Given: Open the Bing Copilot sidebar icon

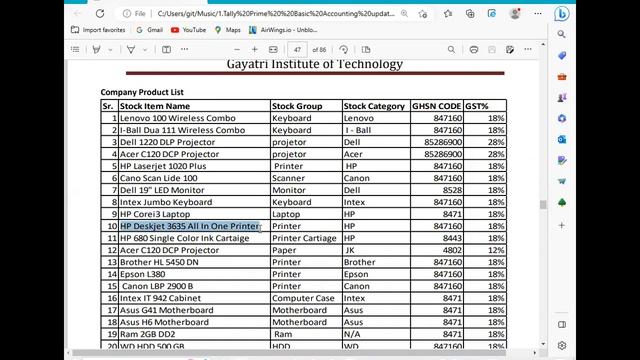Looking at the screenshot, I should tap(562, 14).
